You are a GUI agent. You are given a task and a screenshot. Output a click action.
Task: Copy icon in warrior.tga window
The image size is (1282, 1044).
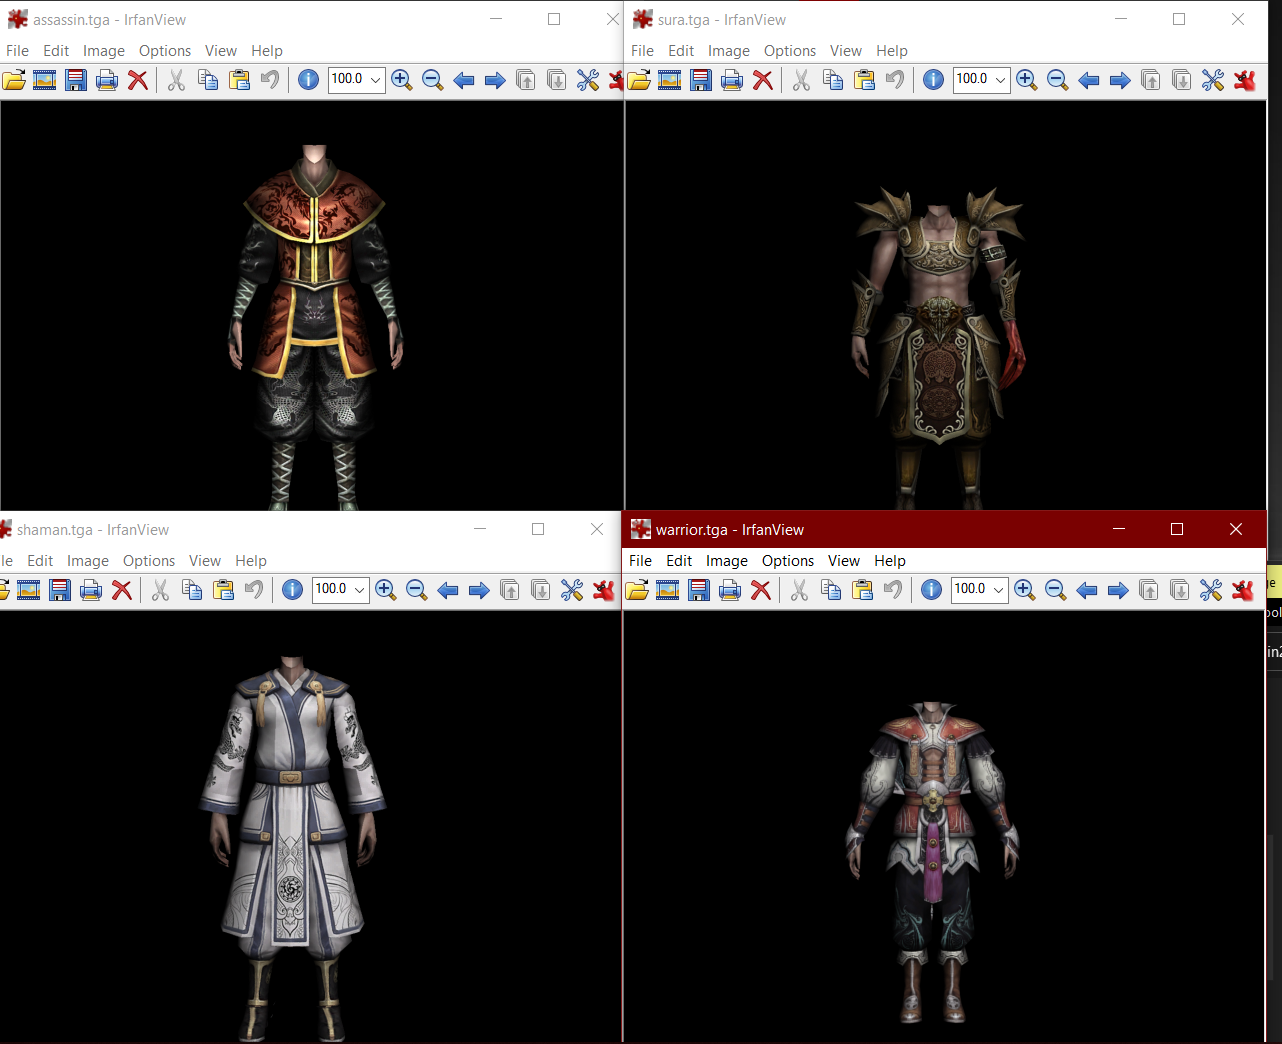pos(831,590)
